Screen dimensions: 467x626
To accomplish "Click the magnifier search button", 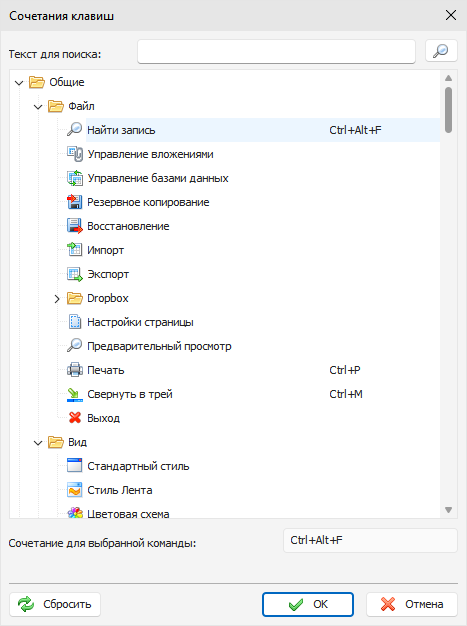I will 441,51.
